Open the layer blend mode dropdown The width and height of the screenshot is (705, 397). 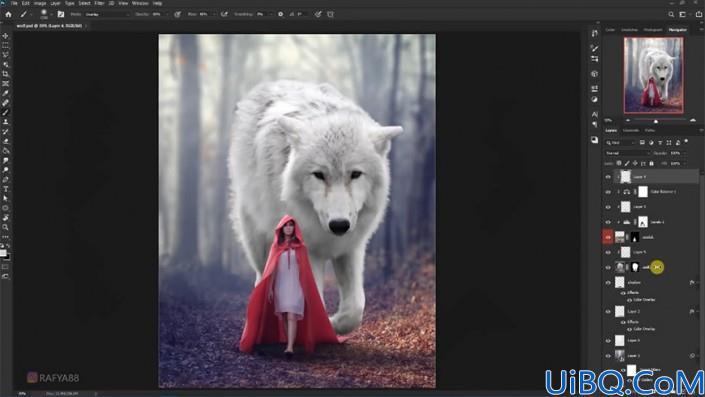pos(627,153)
